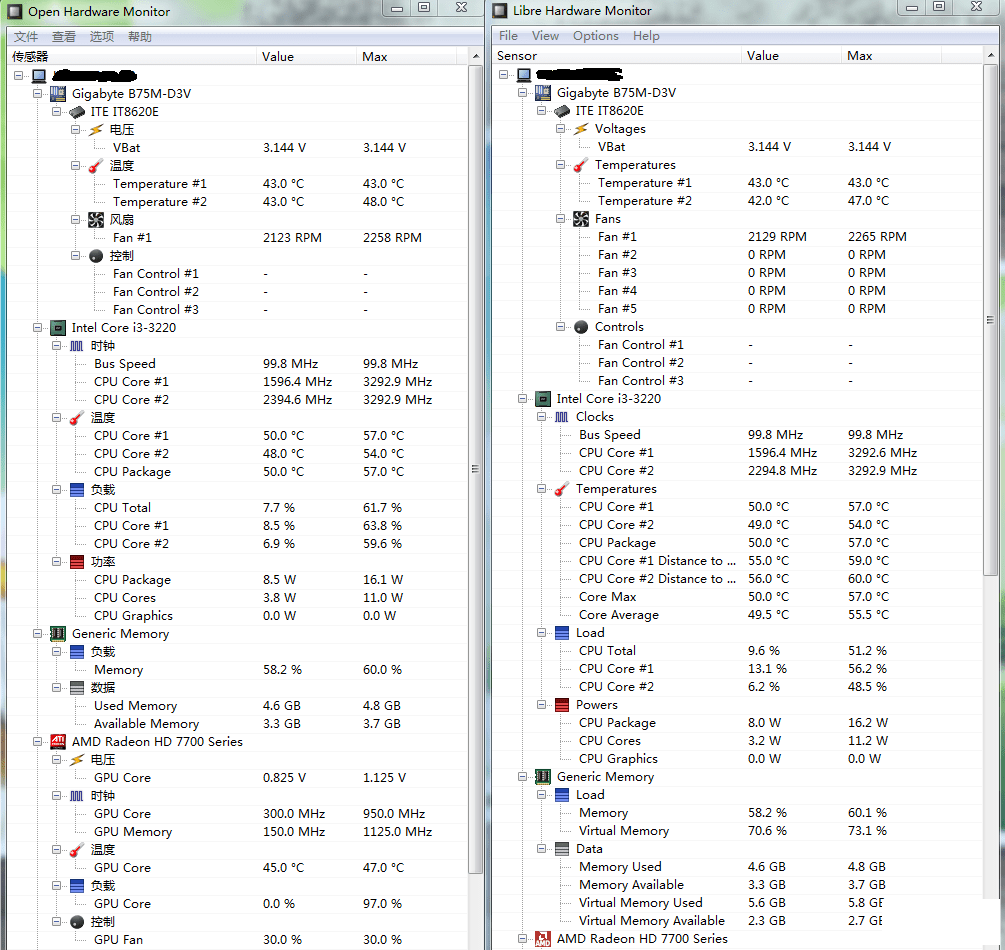Click the motherboard icon beside Gigabyte B75M-D3V in Libre Hardware Monitor

click(x=543, y=93)
